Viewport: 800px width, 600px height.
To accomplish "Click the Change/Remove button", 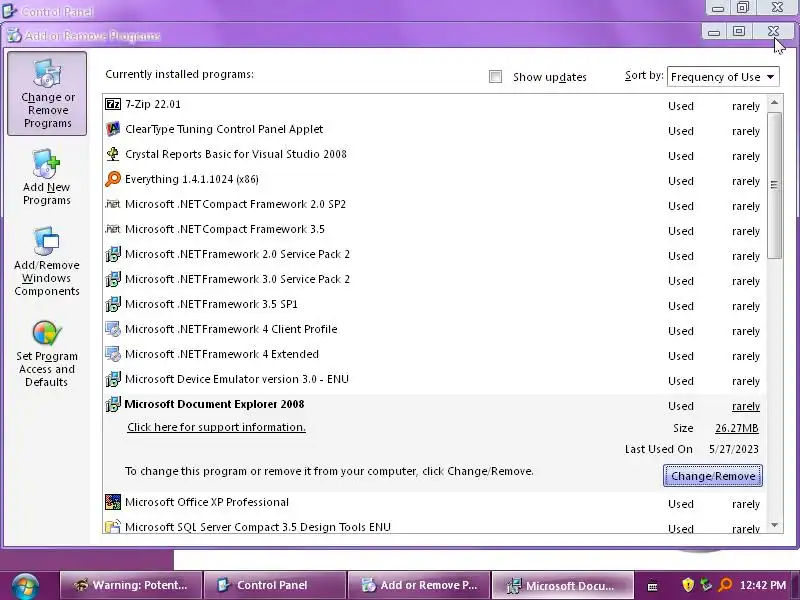I will point(713,476).
